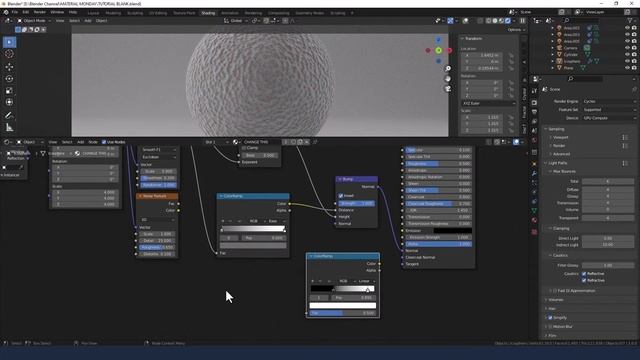Toggle the camera view icon in viewport

pos(448,89)
